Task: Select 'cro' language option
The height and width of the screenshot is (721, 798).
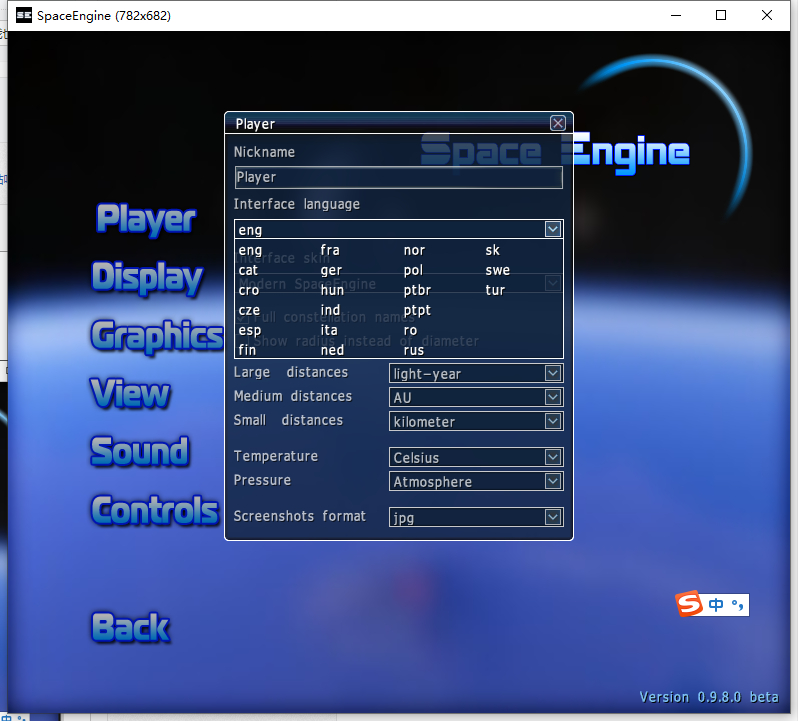Action: (249, 290)
